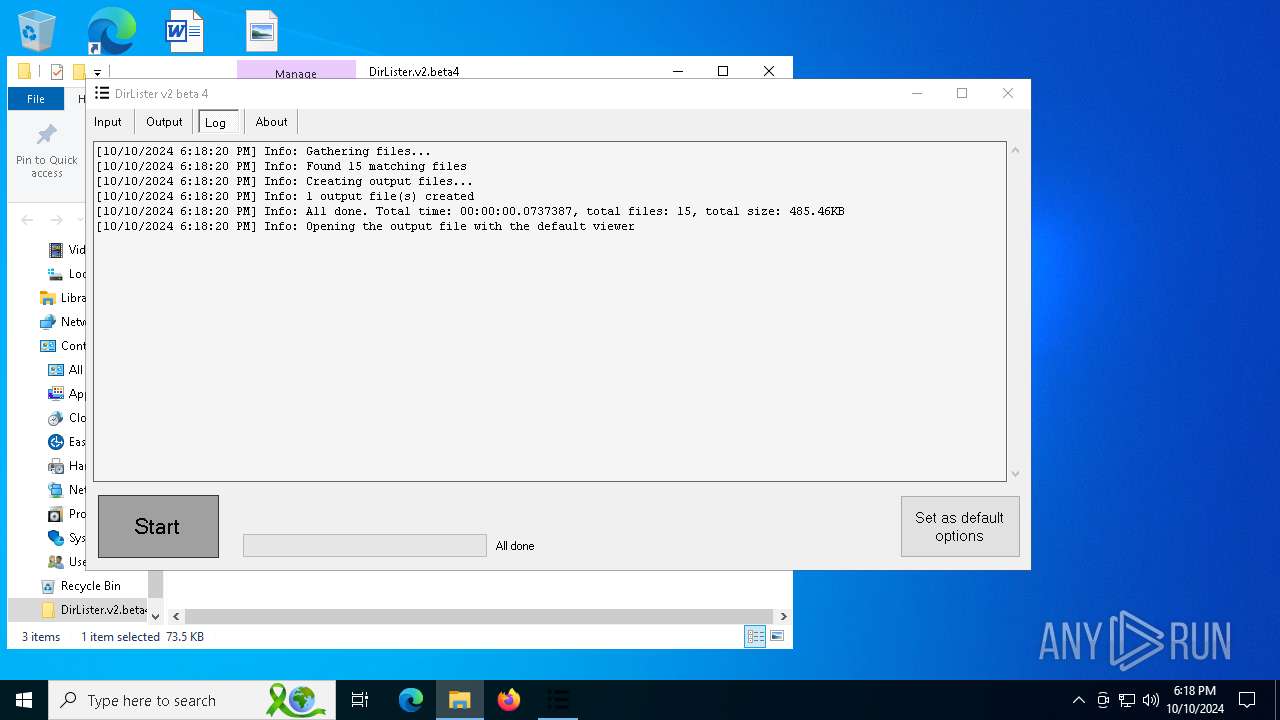Click the Set as default options button

[960, 526]
